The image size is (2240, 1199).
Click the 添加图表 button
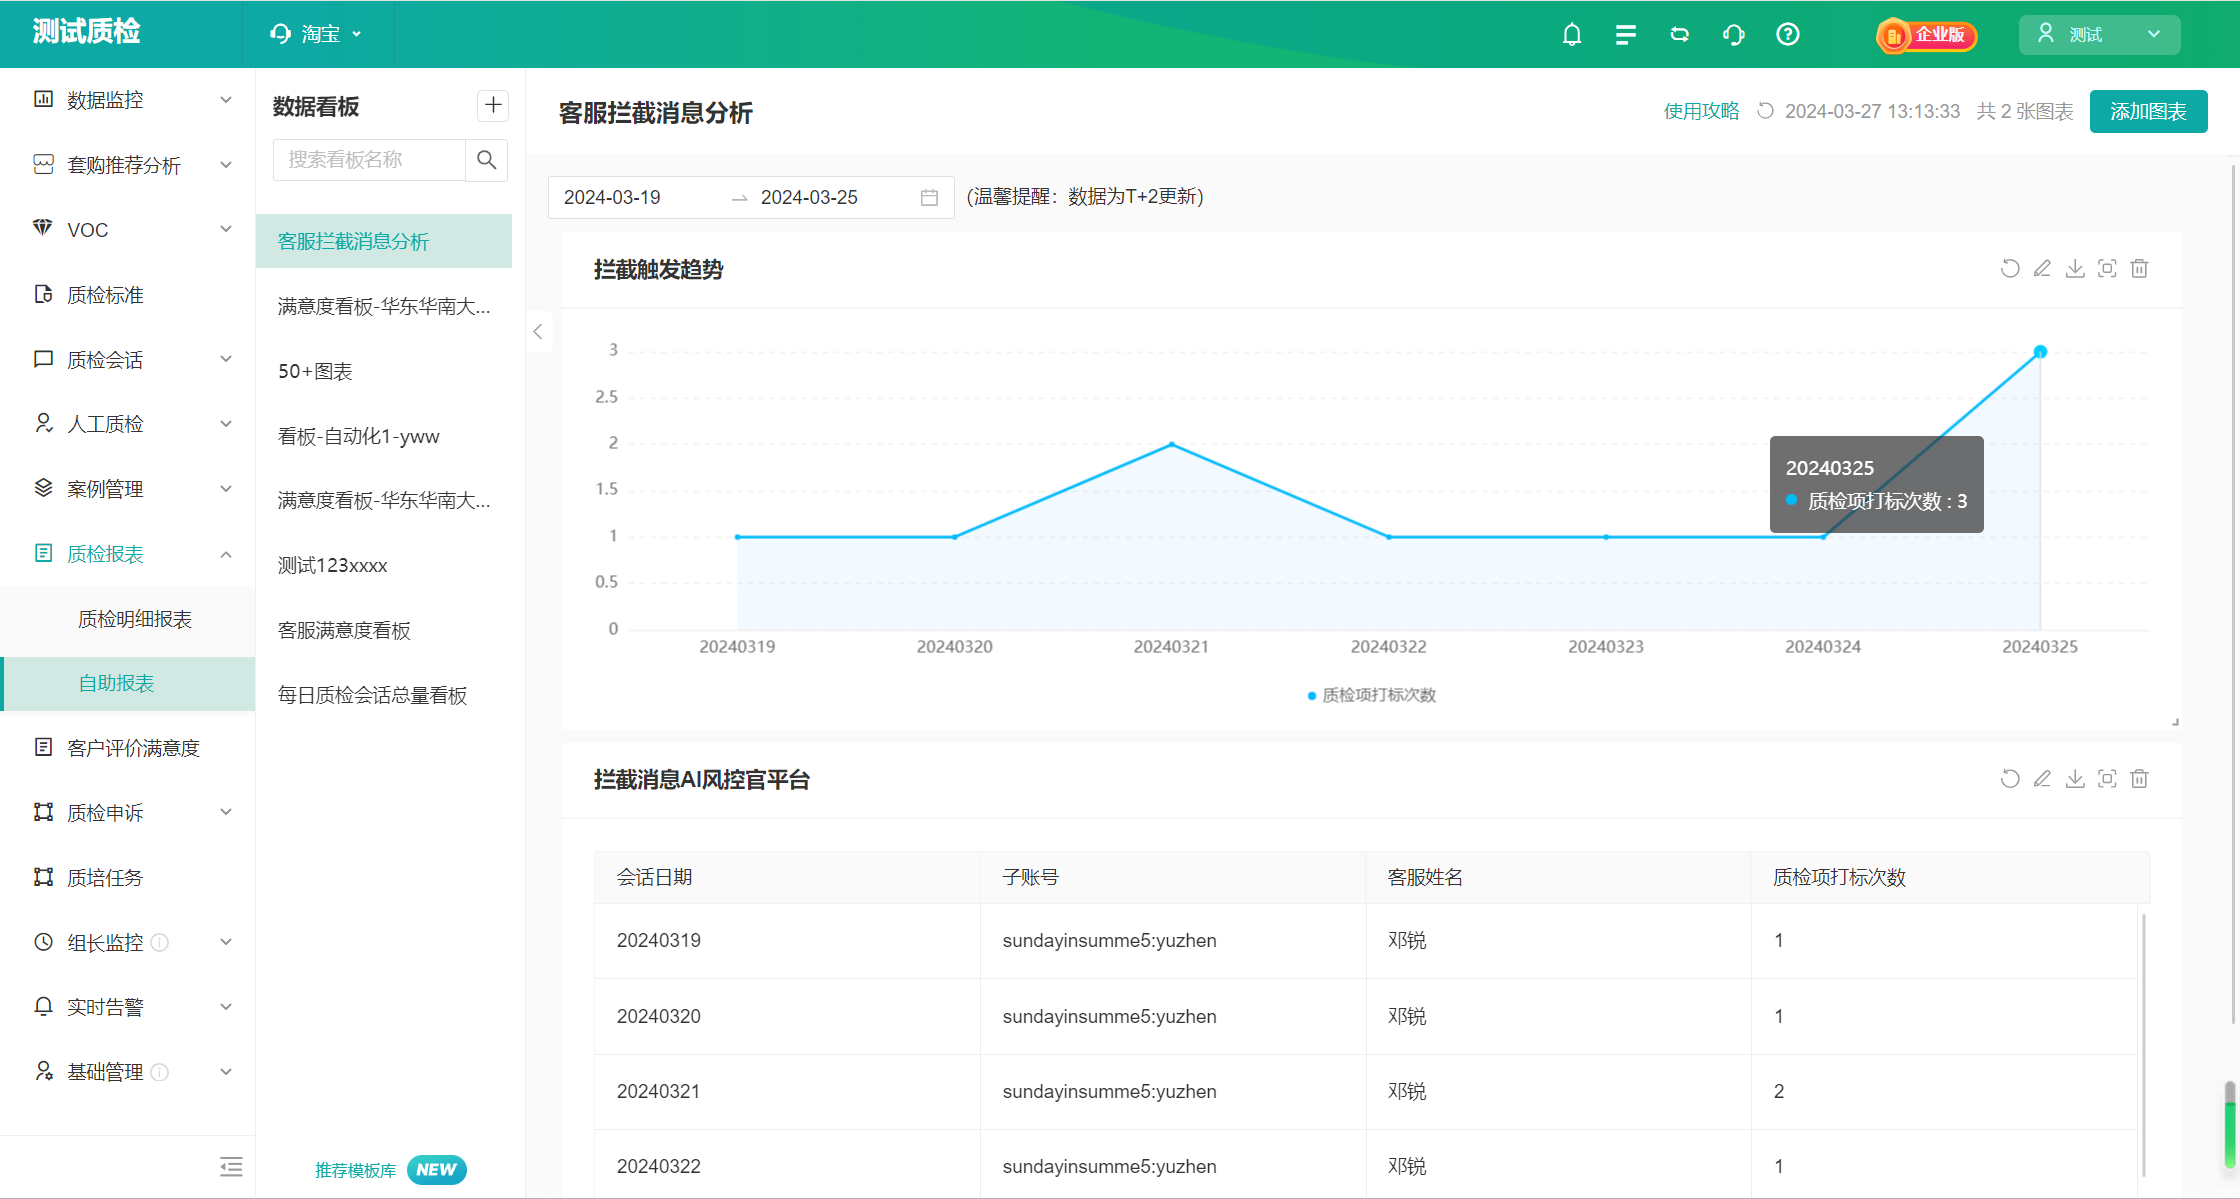click(2148, 111)
